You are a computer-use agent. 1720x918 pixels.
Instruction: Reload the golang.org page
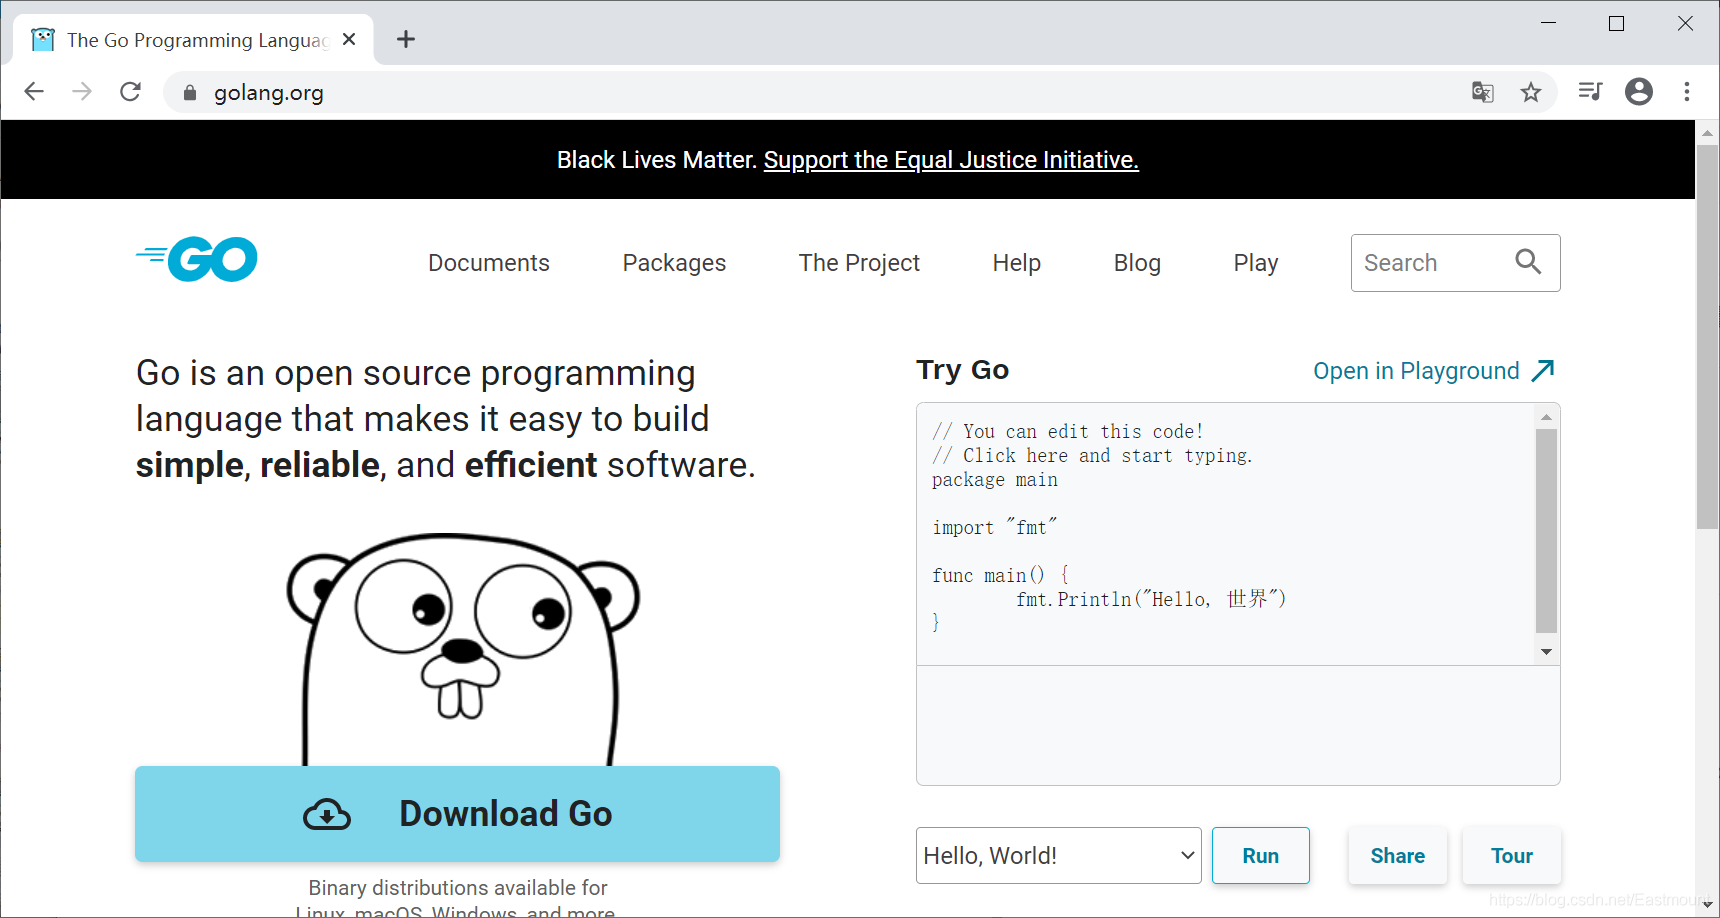(x=130, y=92)
